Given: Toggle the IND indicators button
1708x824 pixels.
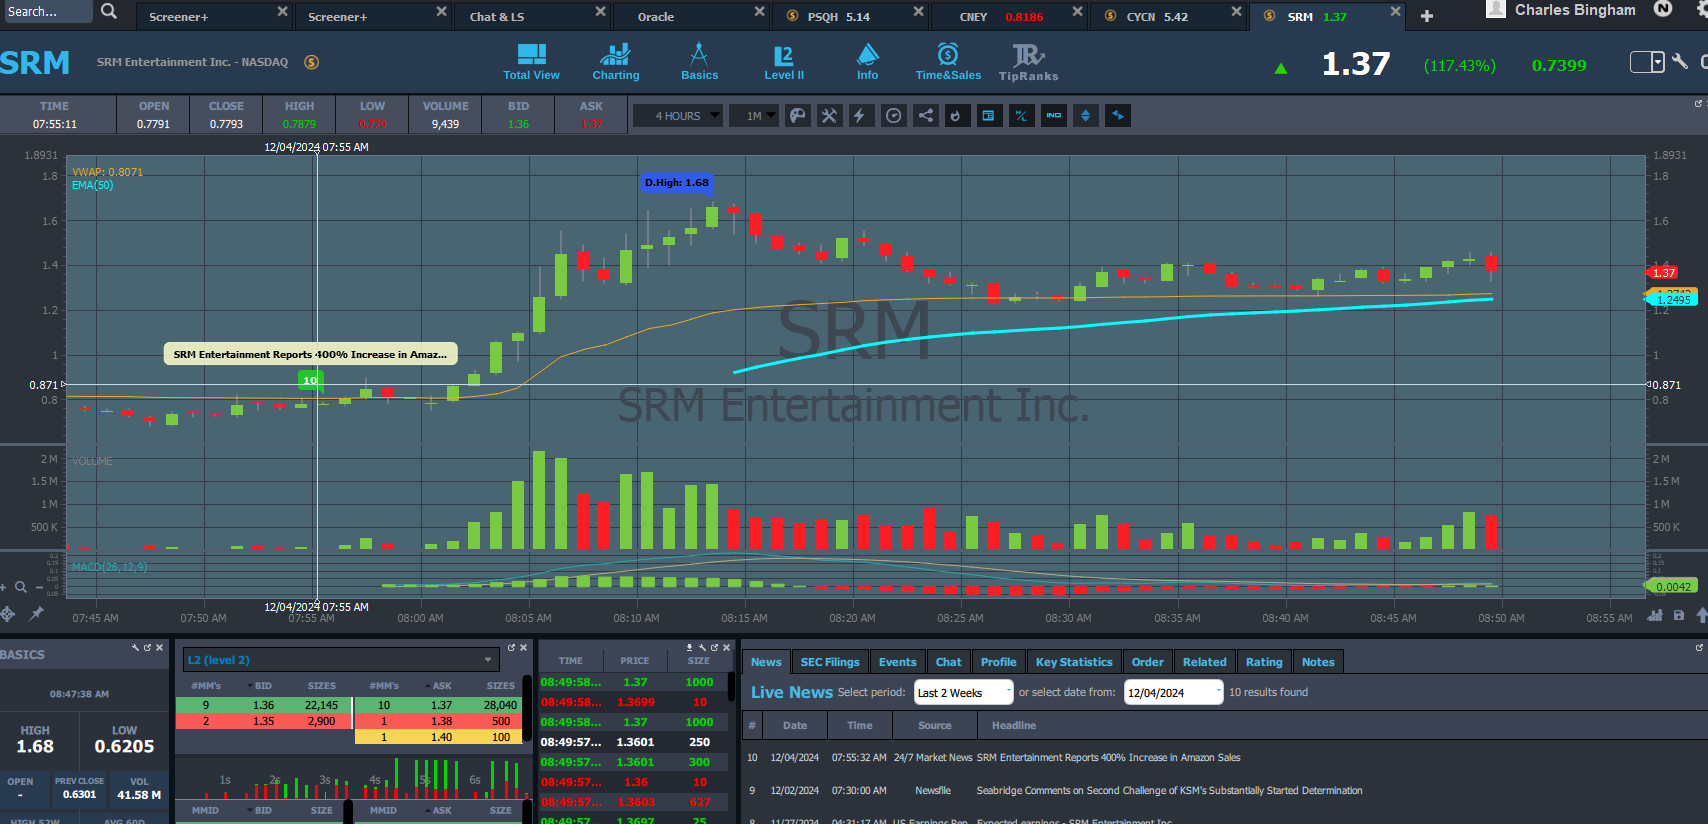Looking at the screenshot, I should 1054,116.
